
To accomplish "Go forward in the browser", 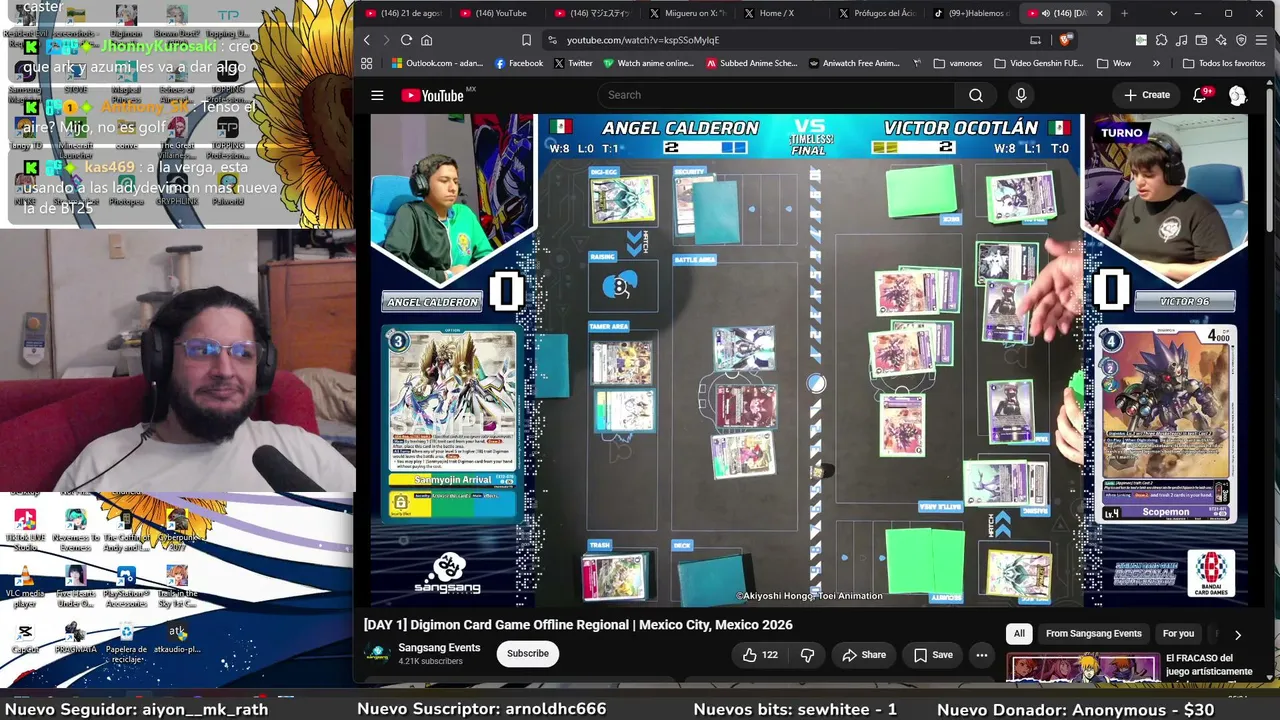I will pos(386,40).
